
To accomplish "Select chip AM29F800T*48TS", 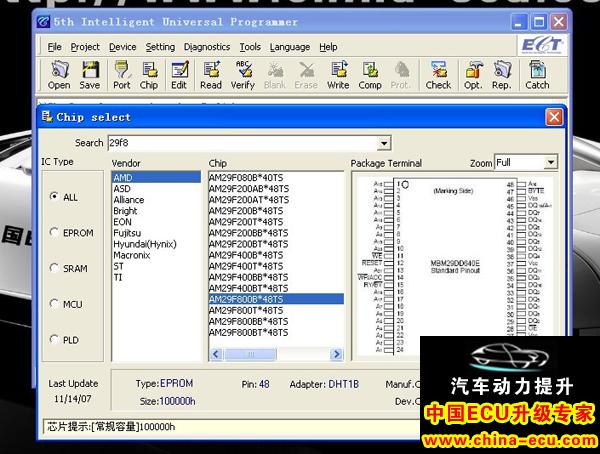I will (x=276, y=310).
